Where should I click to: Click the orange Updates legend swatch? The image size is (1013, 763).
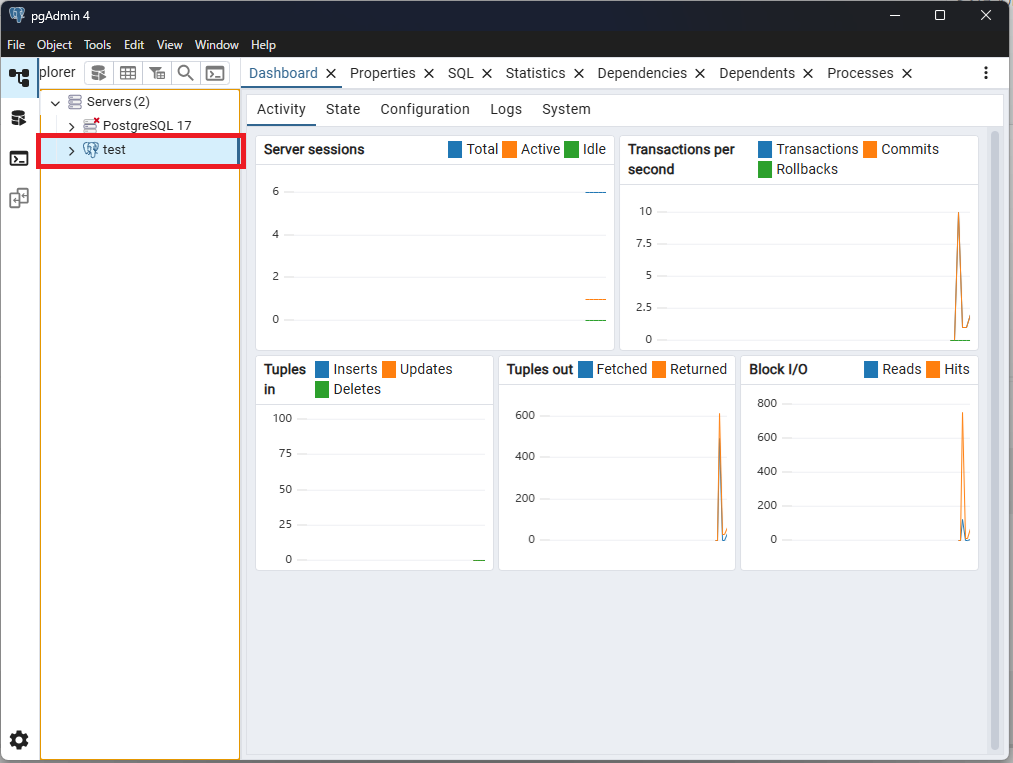pyautogui.click(x=388, y=369)
